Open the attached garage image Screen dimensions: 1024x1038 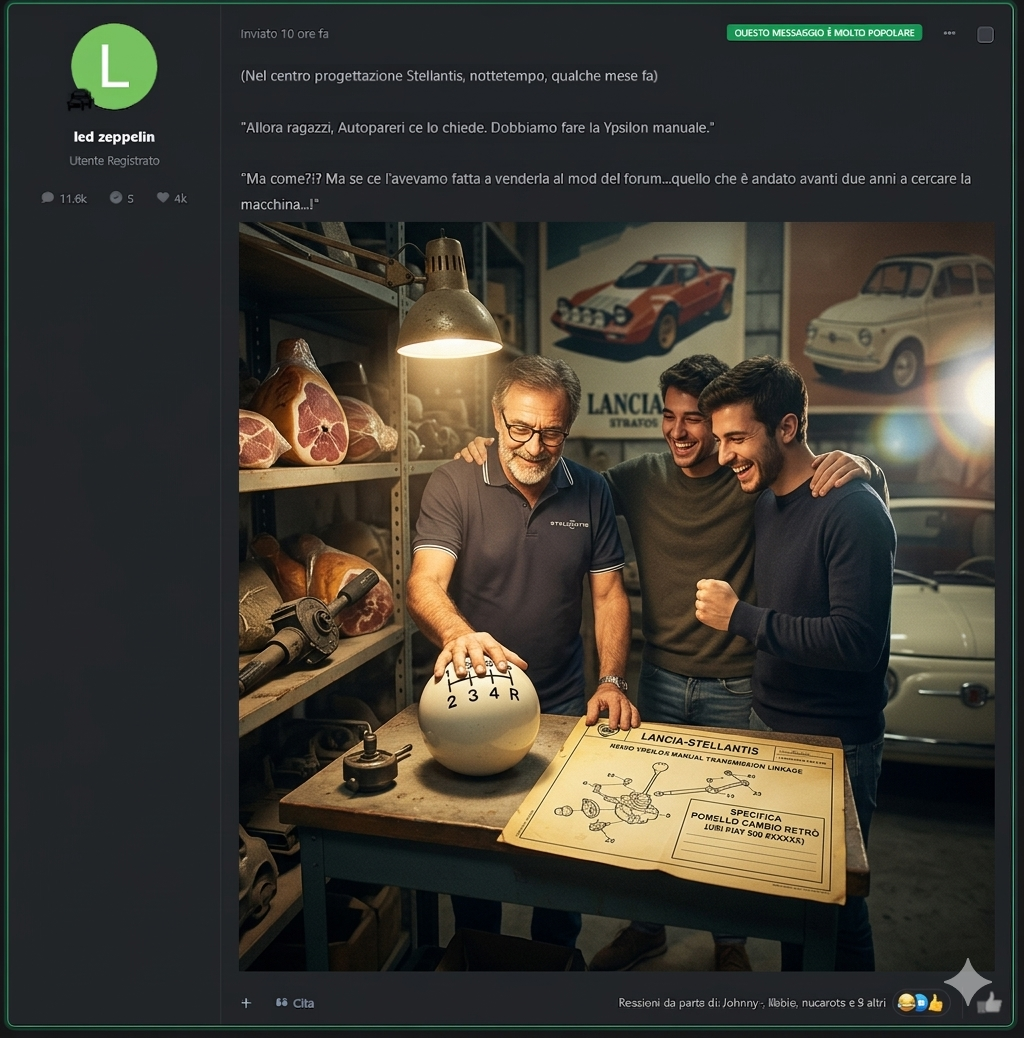(616, 596)
